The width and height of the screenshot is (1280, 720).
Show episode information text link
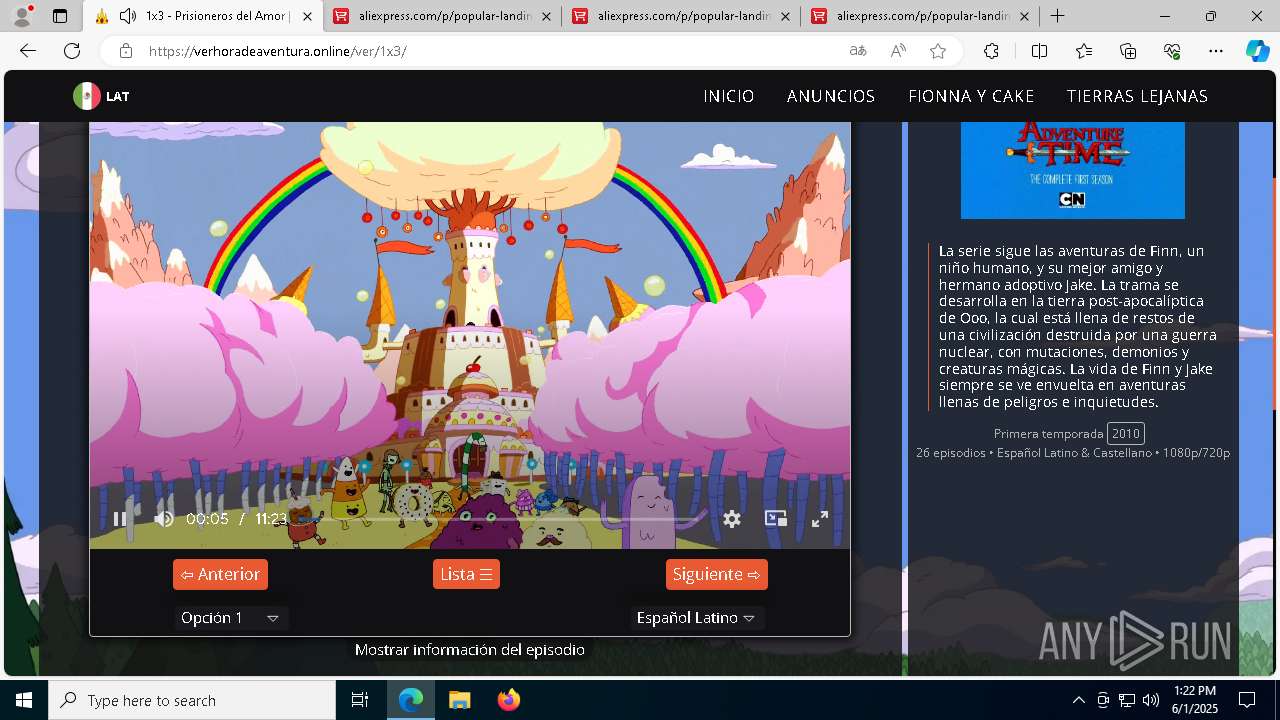[470, 650]
